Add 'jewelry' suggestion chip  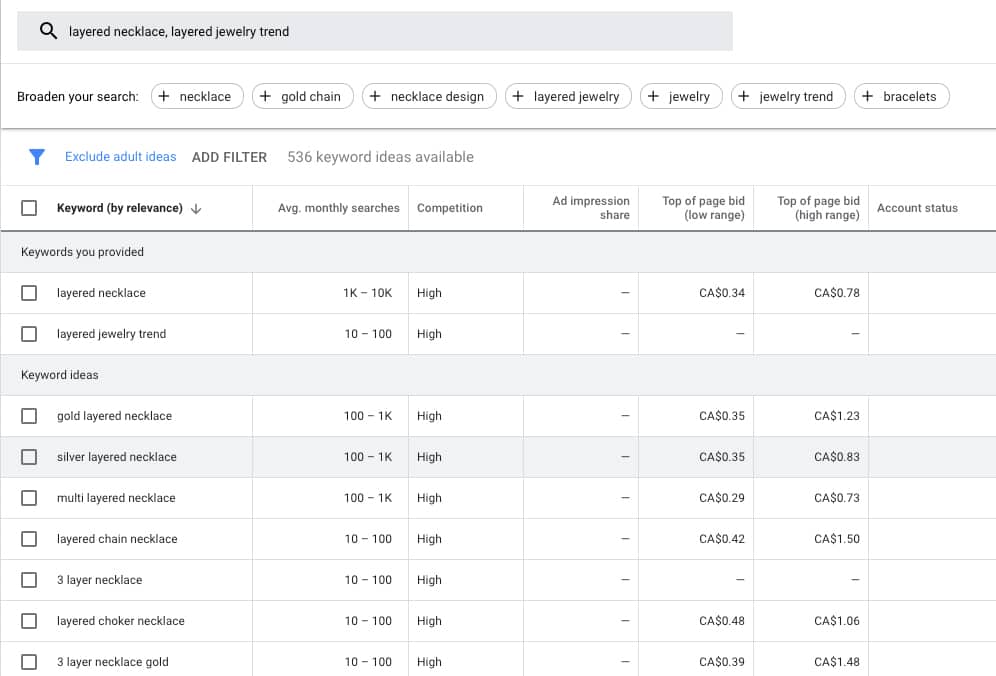point(681,97)
